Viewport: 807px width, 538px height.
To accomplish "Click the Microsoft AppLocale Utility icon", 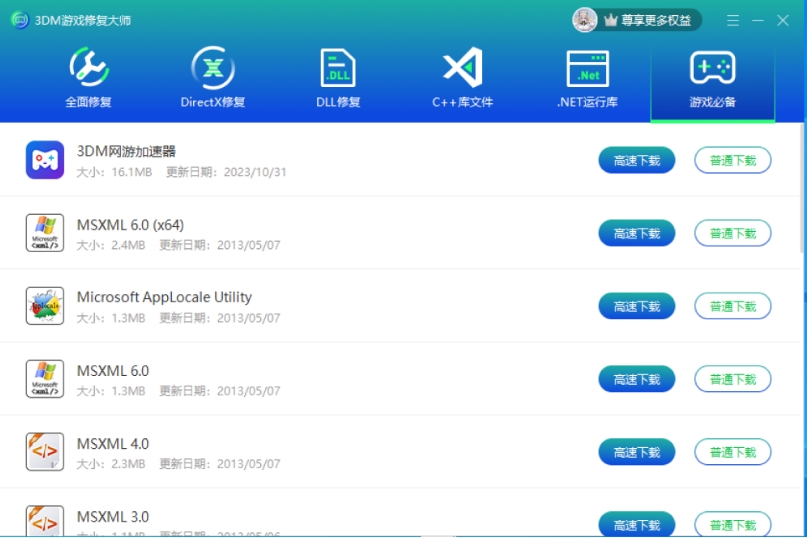I will point(45,306).
